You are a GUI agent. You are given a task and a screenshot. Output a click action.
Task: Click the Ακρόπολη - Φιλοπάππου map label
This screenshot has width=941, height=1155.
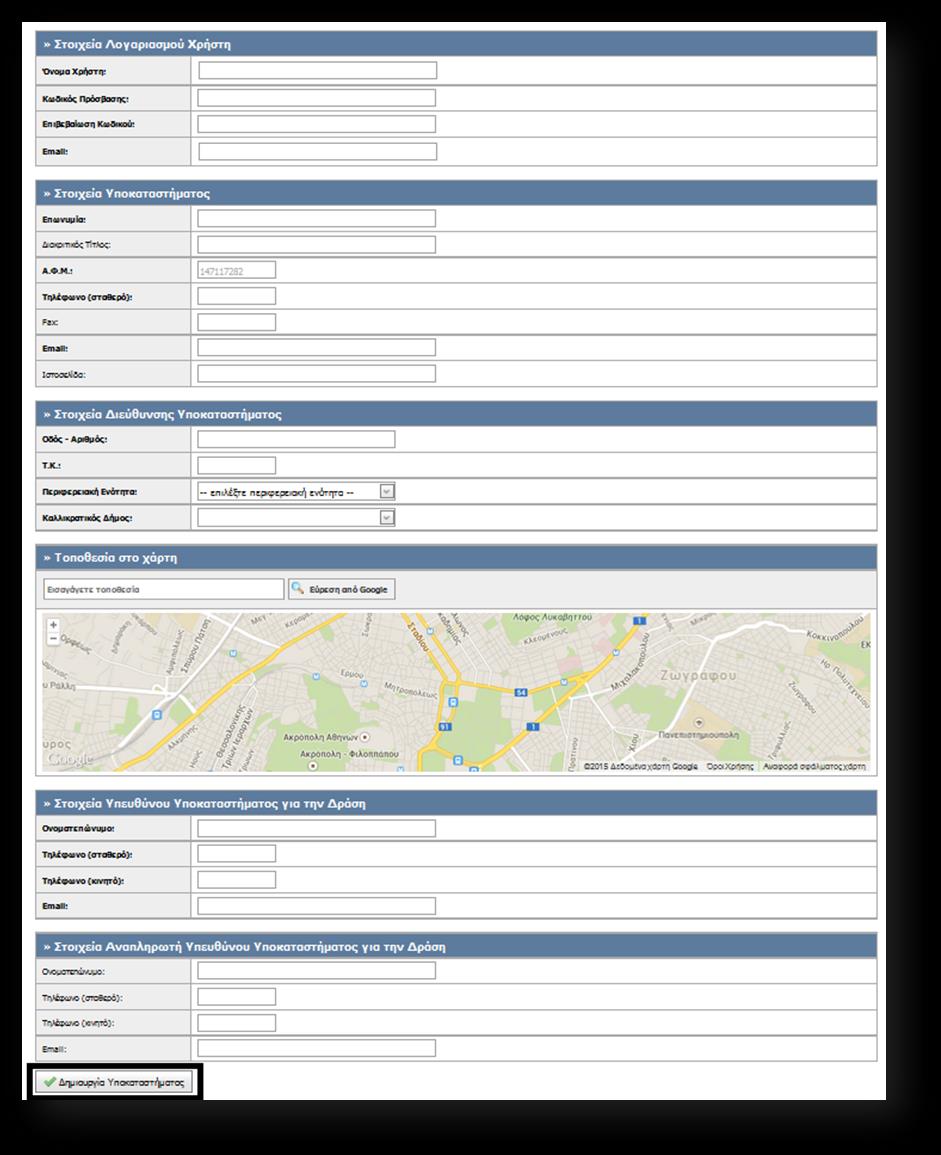tap(349, 754)
